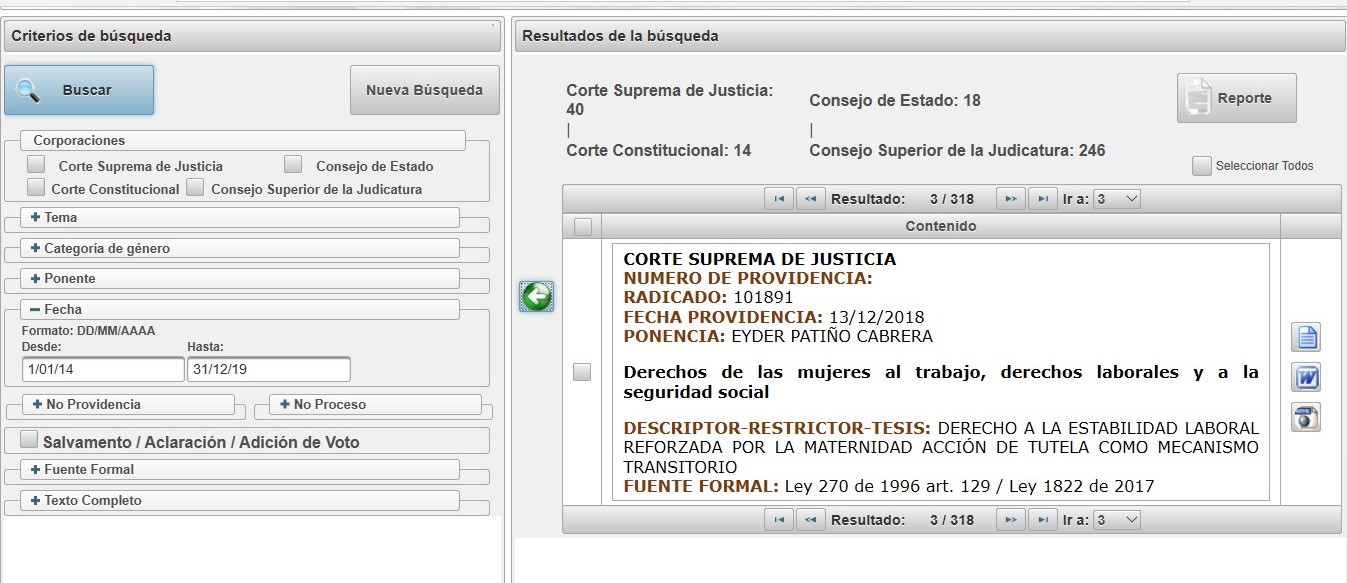Tick Salvamento / Aclaración / Adición de Voto

(x=29, y=440)
